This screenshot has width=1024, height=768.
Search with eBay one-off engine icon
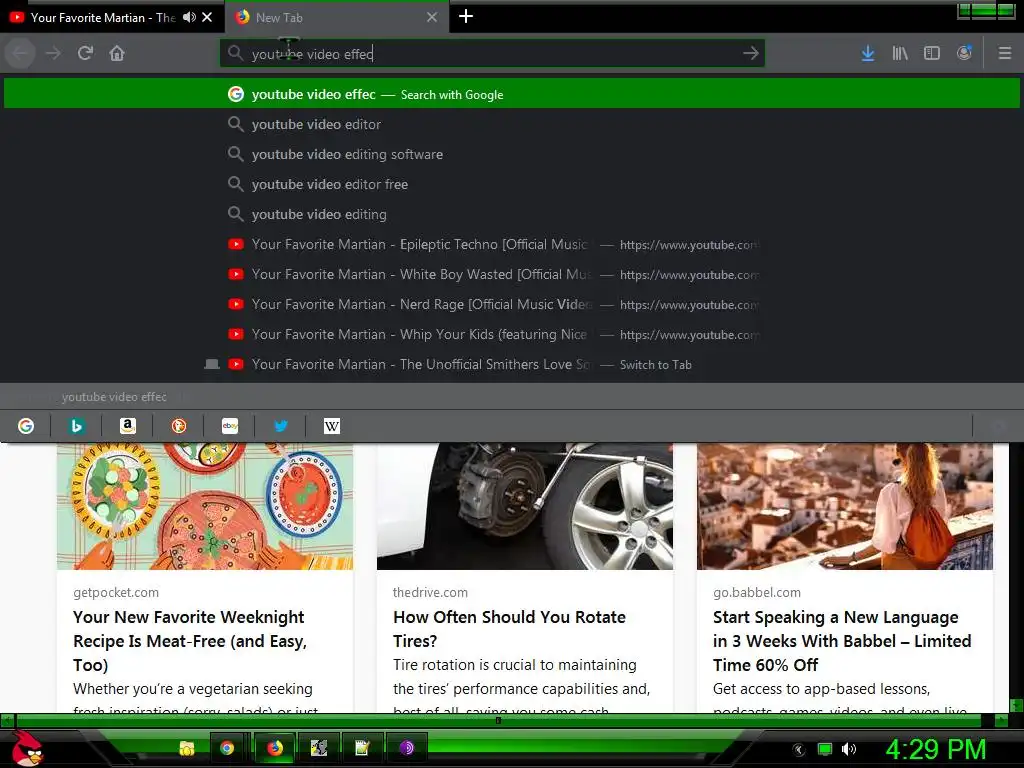click(x=230, y=426)
